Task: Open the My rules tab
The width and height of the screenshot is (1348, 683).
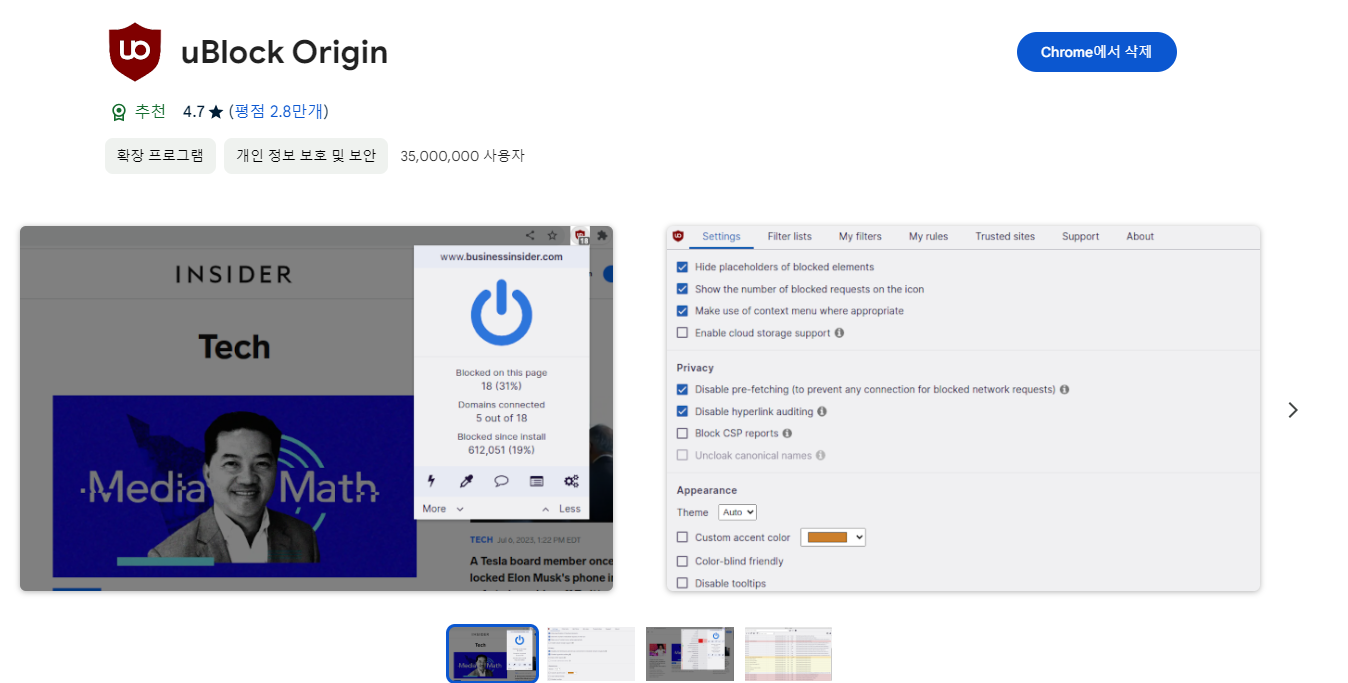Action: pos(928,237)
